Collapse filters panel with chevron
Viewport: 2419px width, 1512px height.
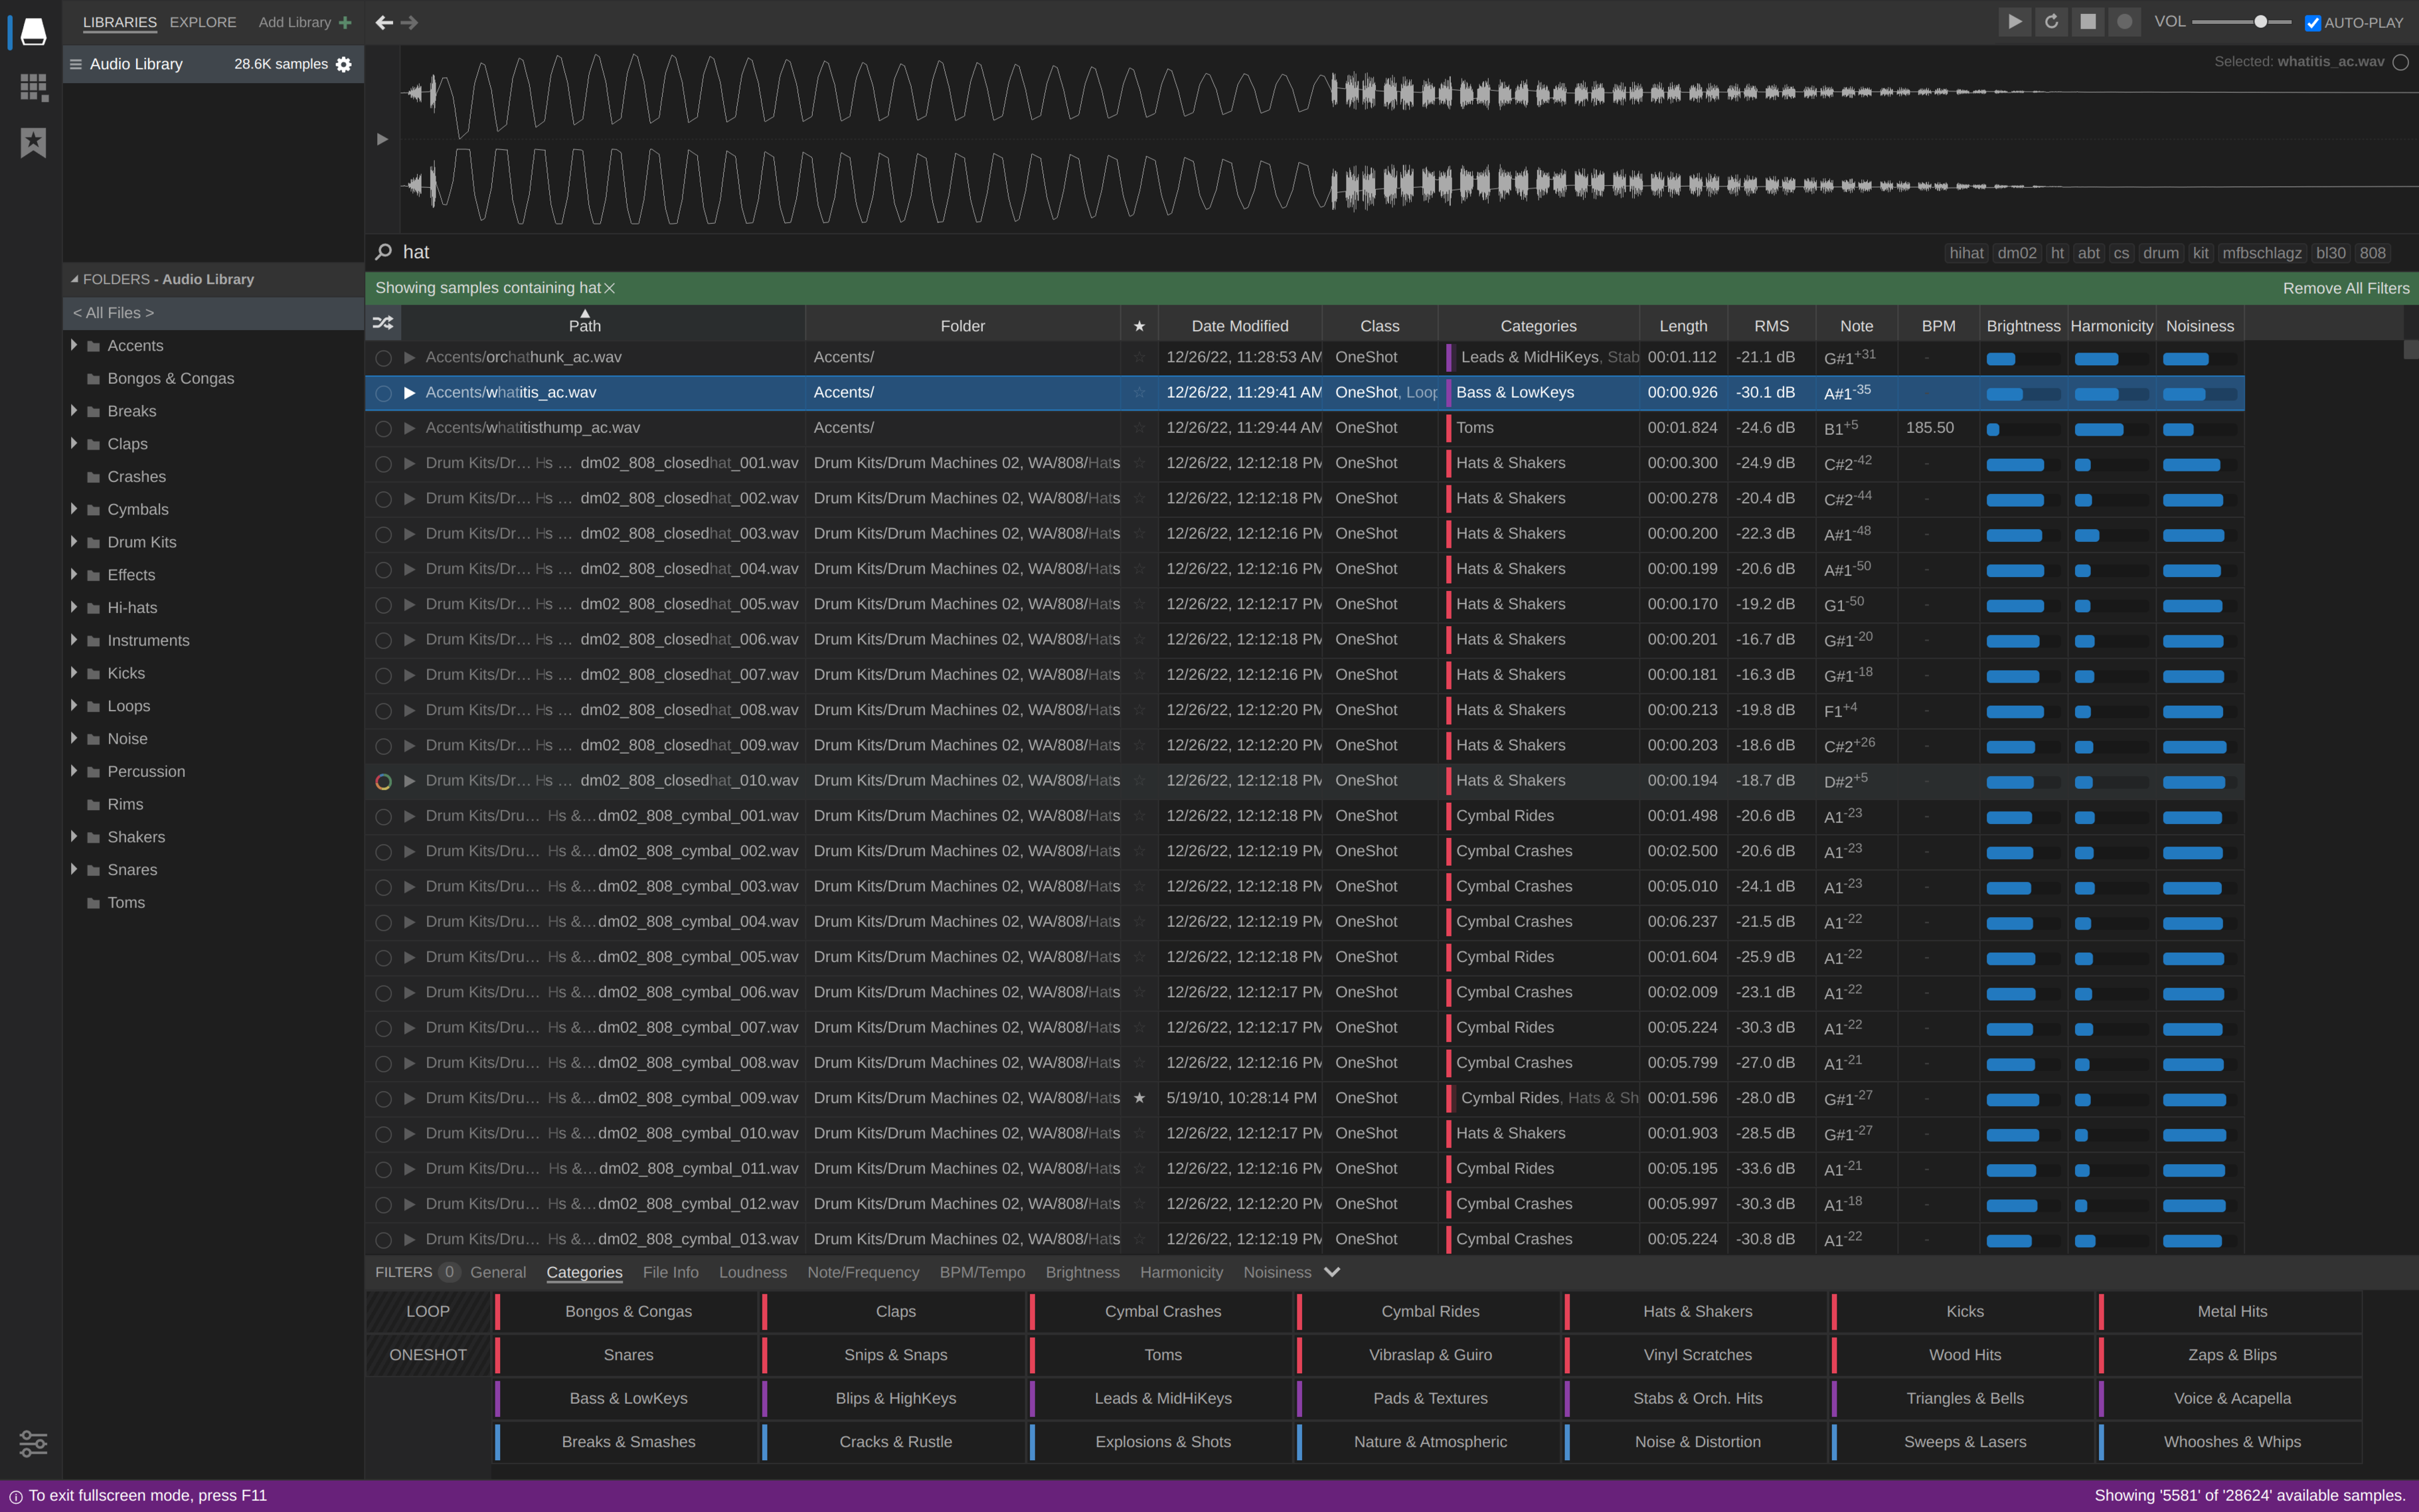(1332, 1272)
